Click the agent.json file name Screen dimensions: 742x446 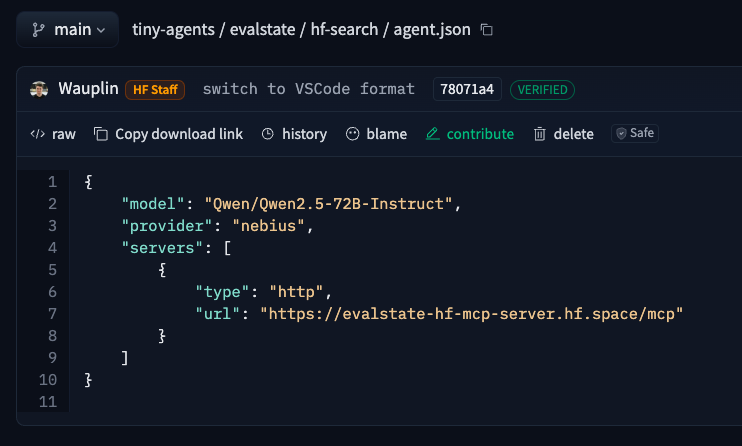tap(432, 30)
